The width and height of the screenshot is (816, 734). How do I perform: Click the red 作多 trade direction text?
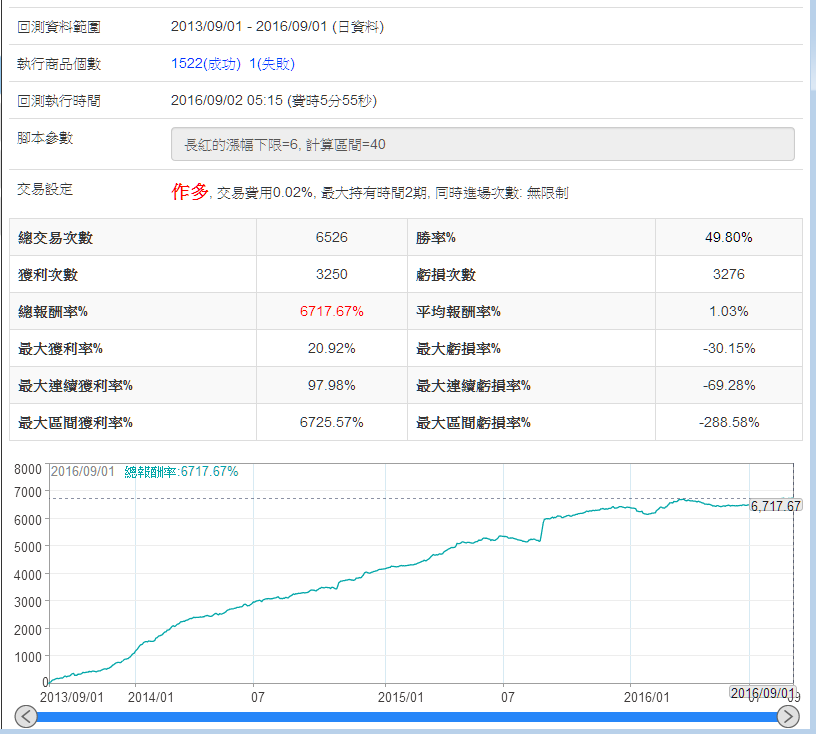point(192,192)
